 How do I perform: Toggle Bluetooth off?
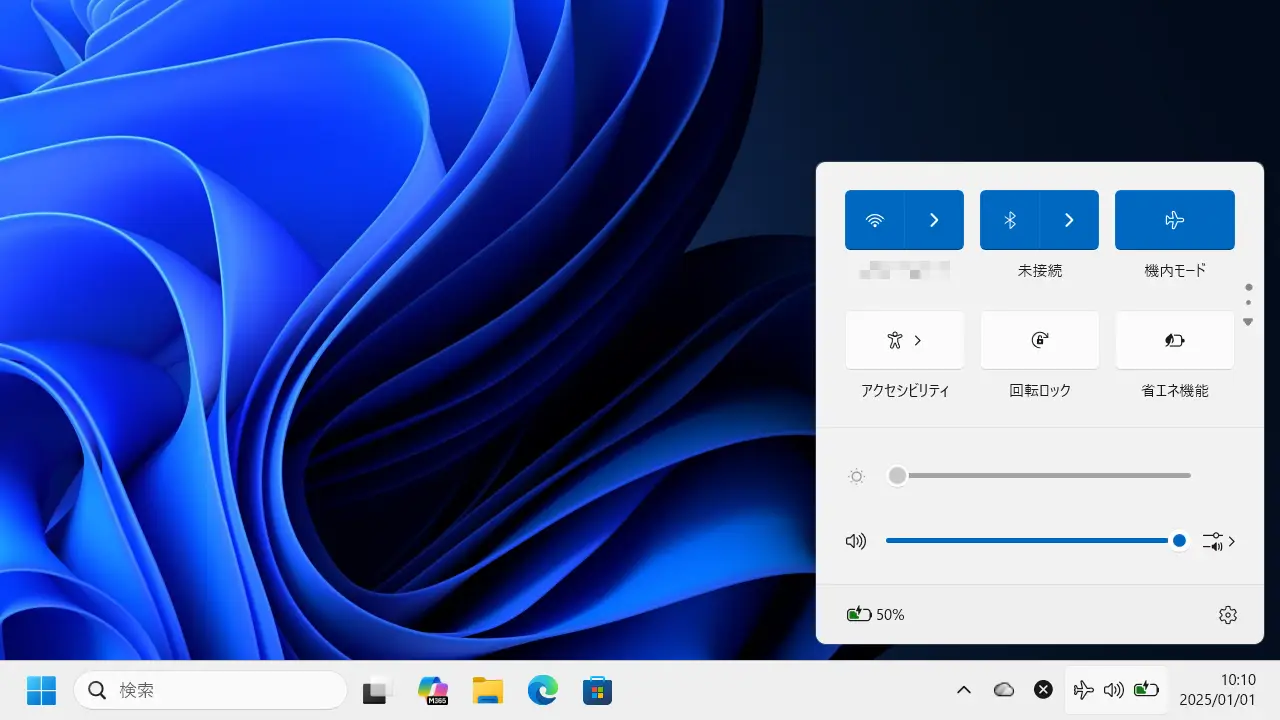click(x=1010, y=220)
